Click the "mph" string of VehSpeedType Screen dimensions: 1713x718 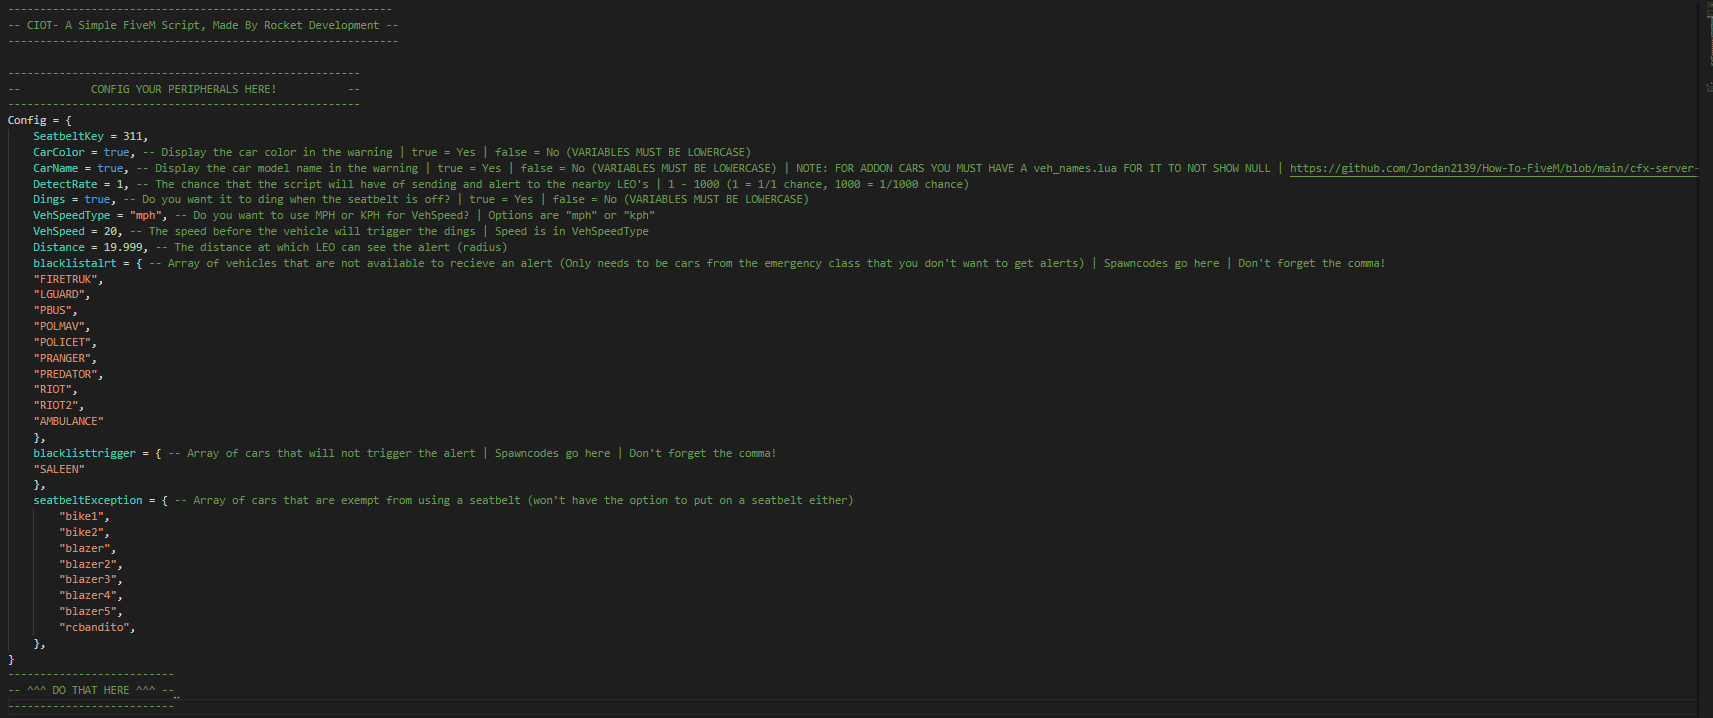click(146, 215)
